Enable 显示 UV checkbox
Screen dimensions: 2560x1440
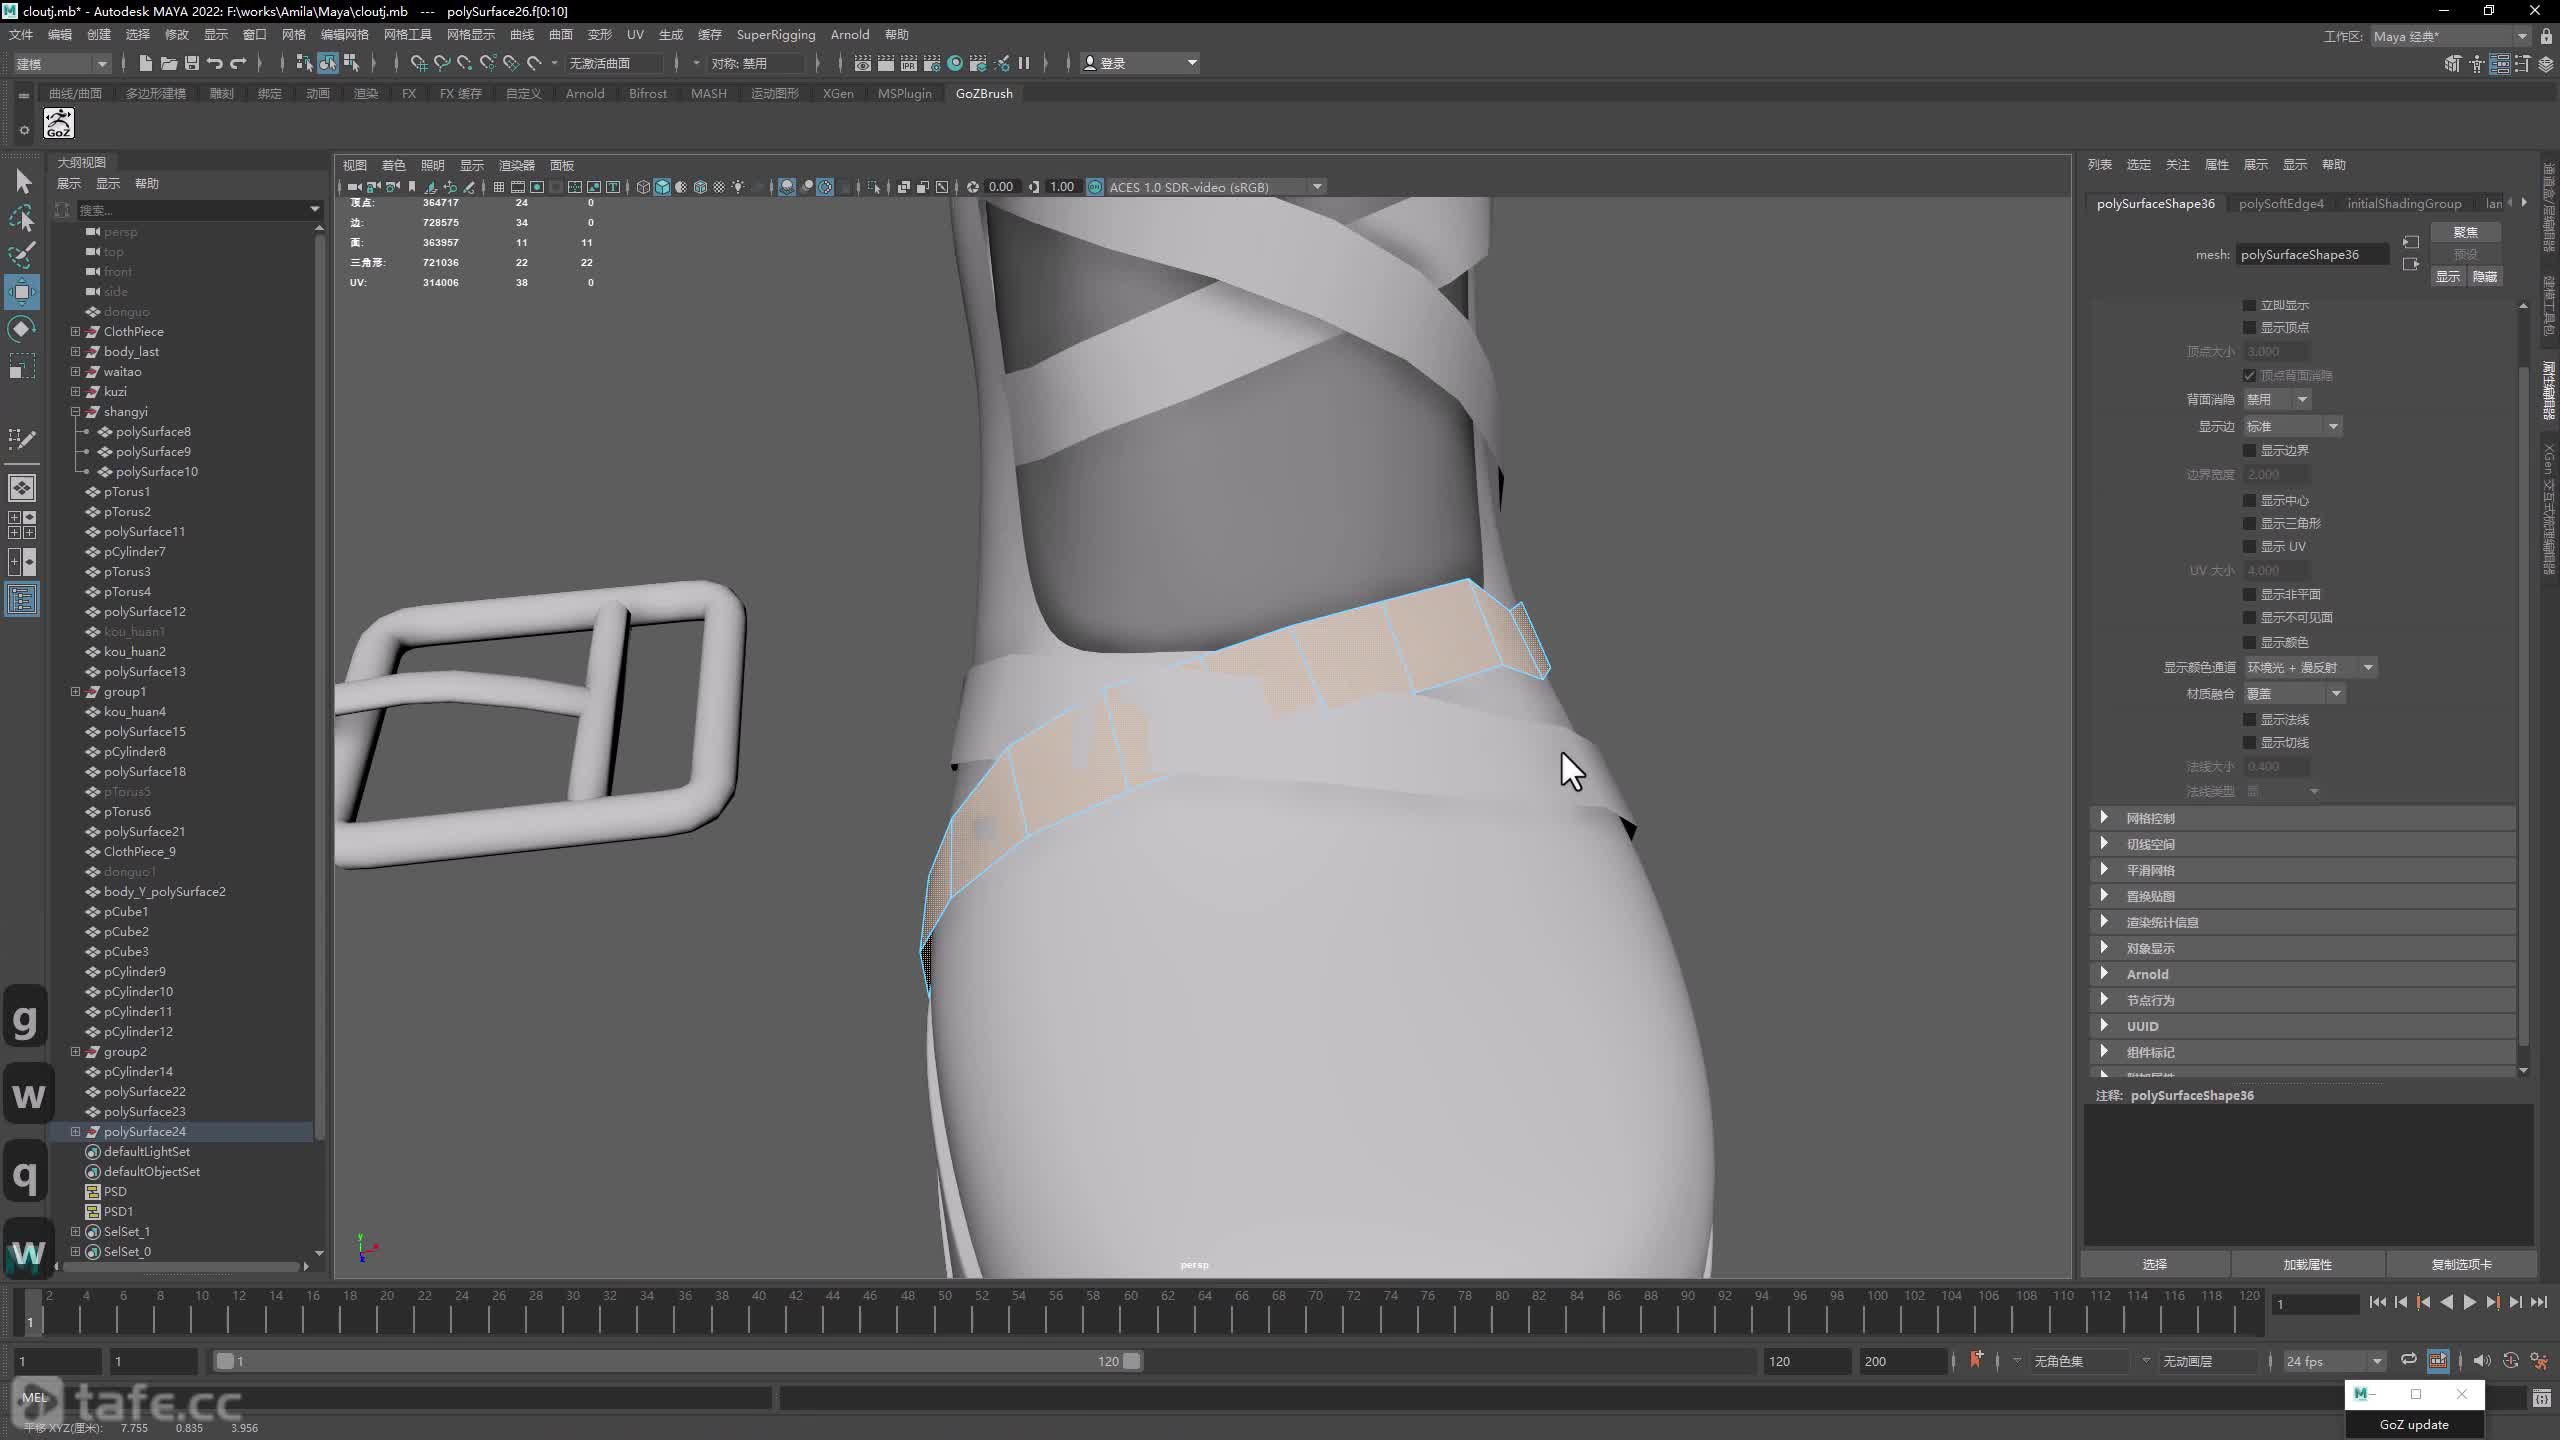click(2249, 547)
